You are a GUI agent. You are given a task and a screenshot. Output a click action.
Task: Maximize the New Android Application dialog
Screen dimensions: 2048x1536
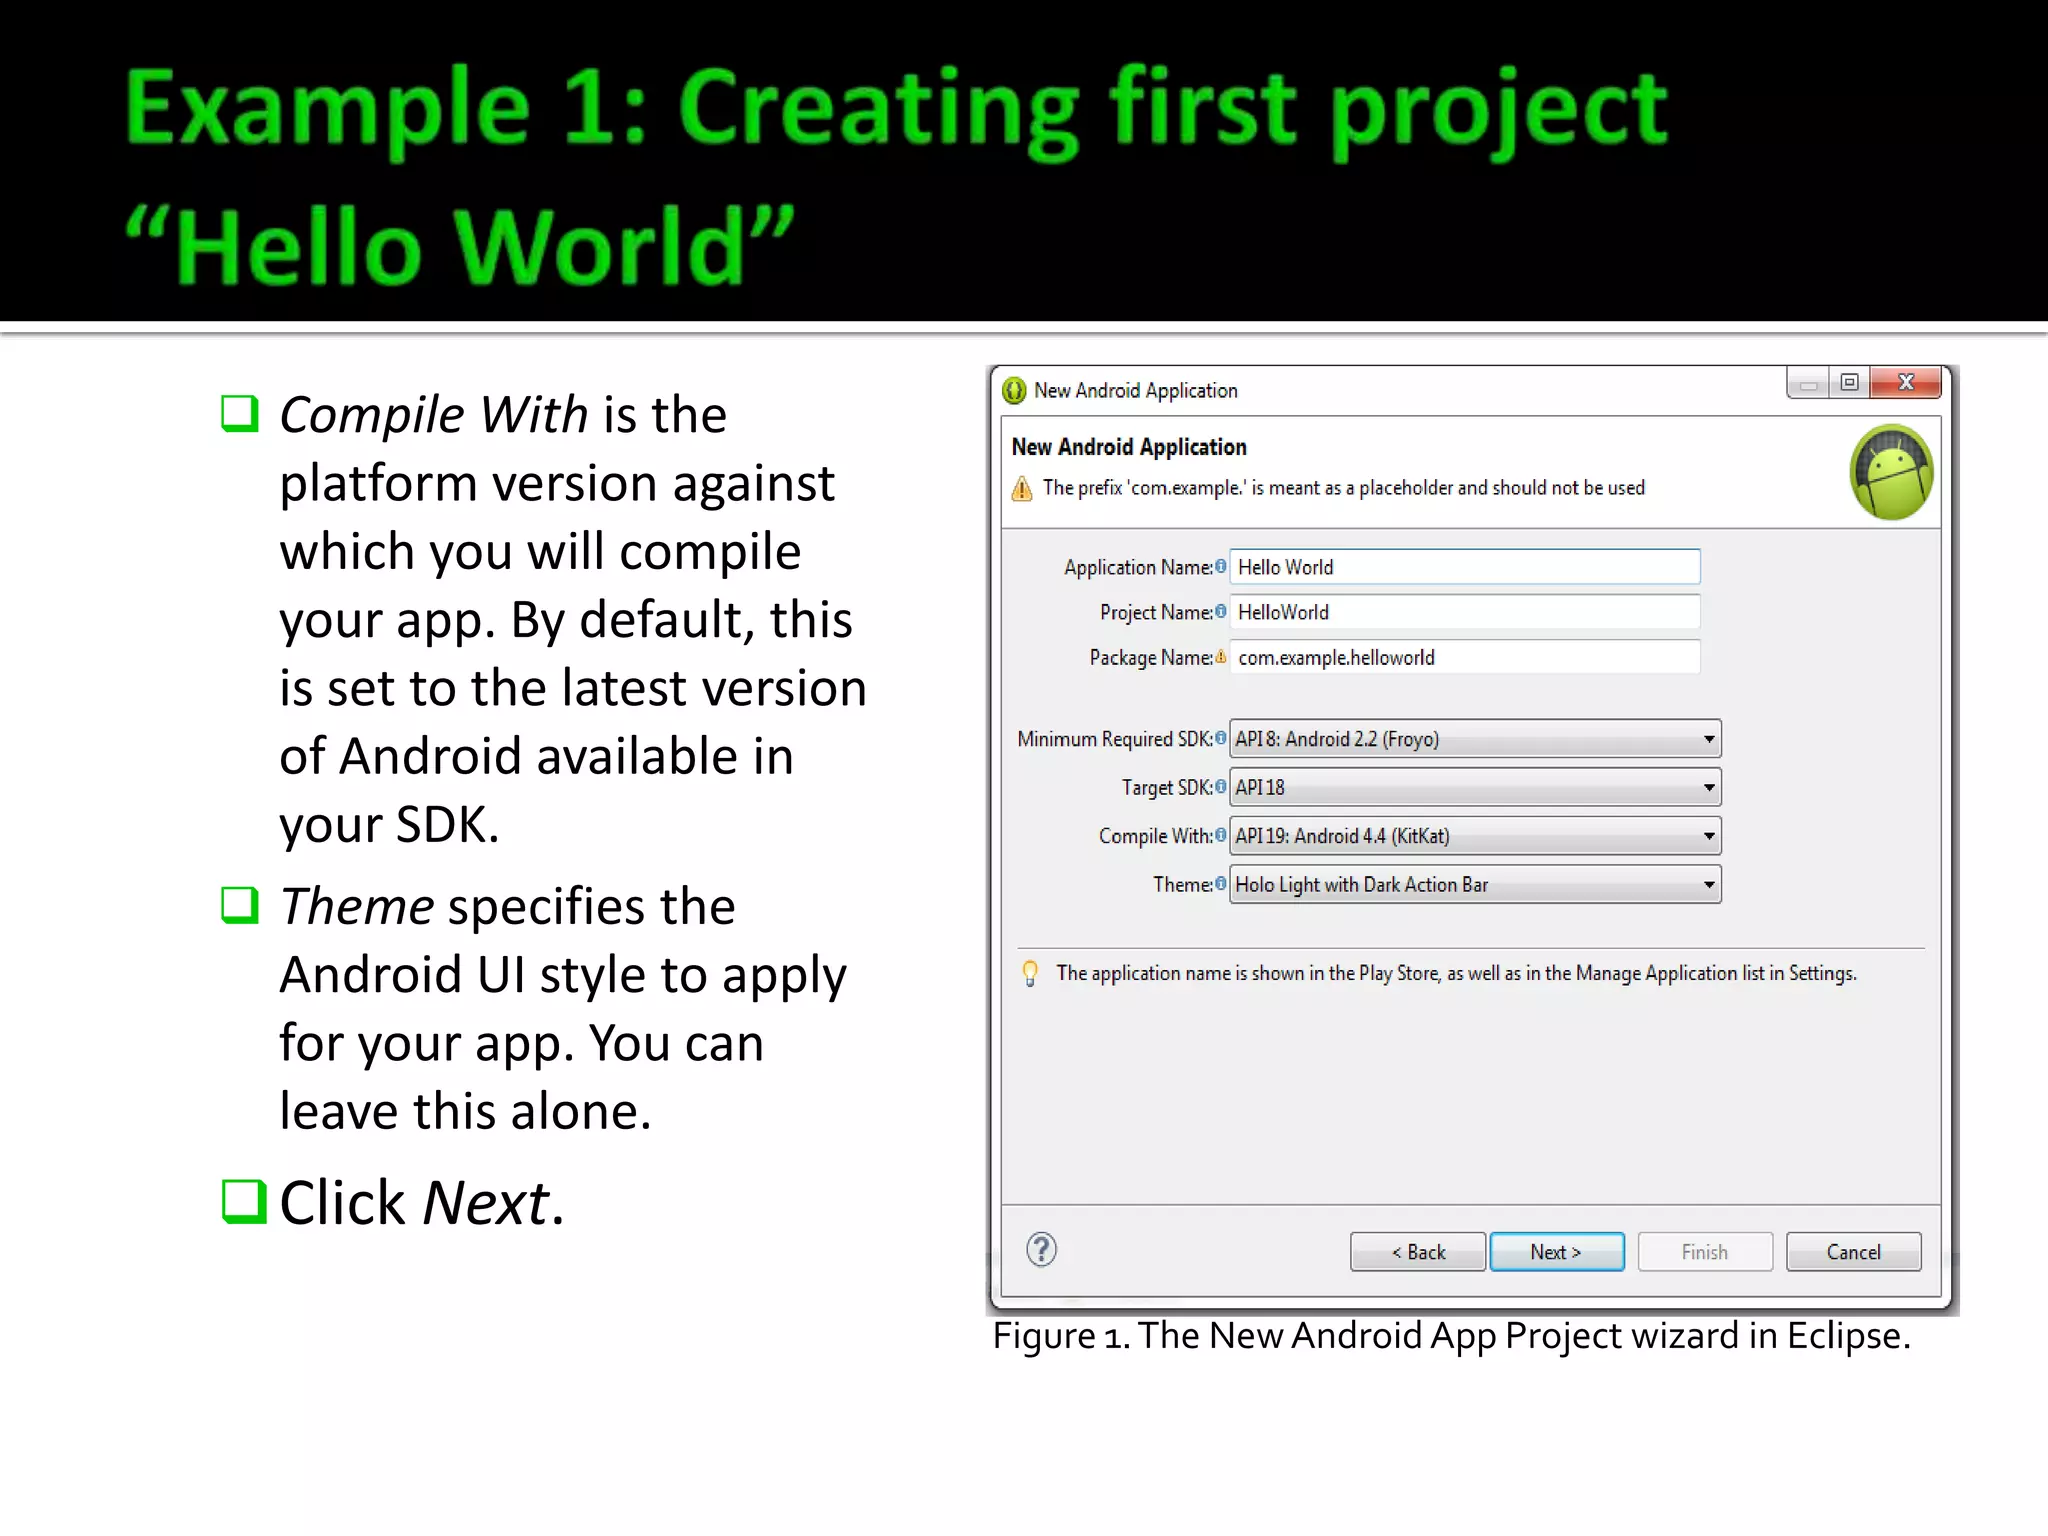(1849, 382)
